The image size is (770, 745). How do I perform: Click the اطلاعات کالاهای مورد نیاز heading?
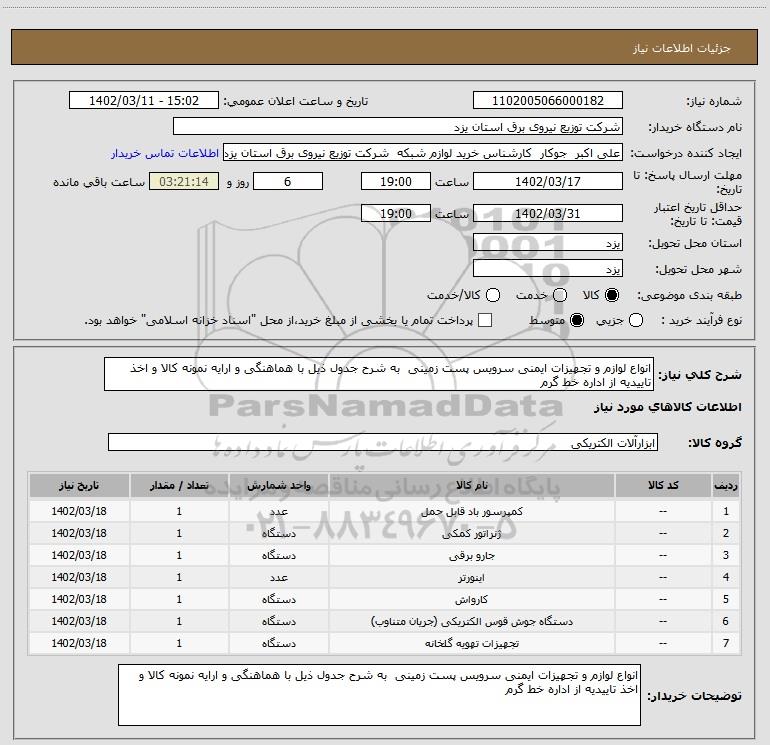pyautogui.click(x=668, y=407)
